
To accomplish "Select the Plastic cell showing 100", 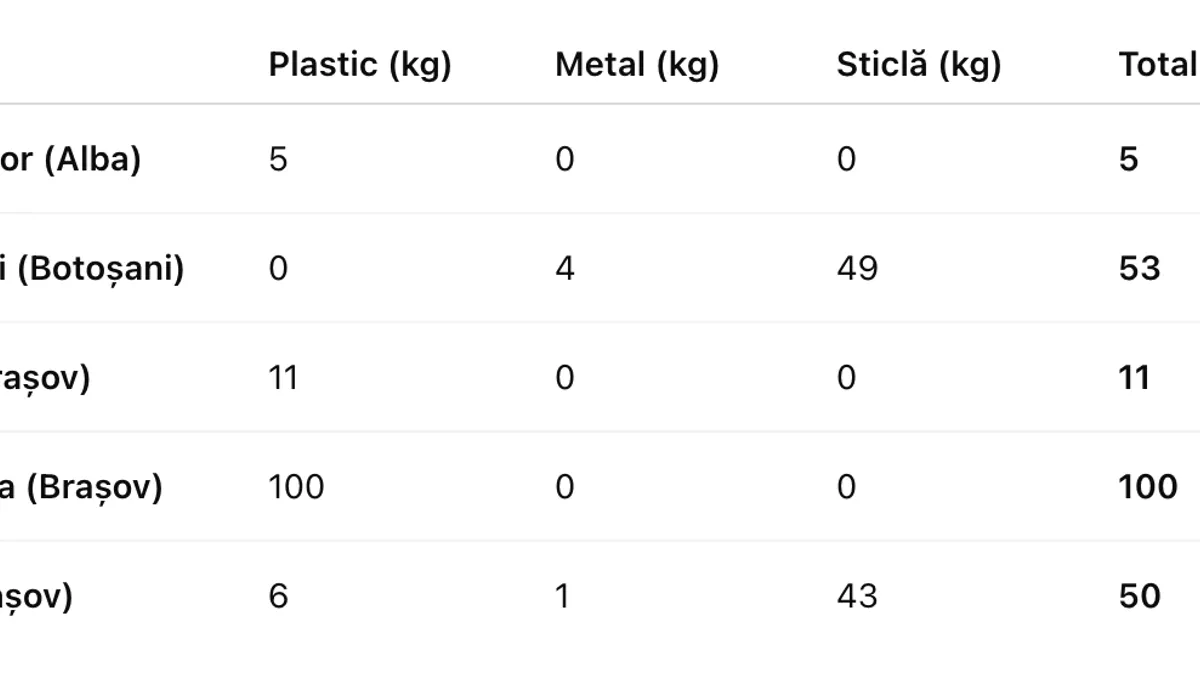I will tap(296, 487).
